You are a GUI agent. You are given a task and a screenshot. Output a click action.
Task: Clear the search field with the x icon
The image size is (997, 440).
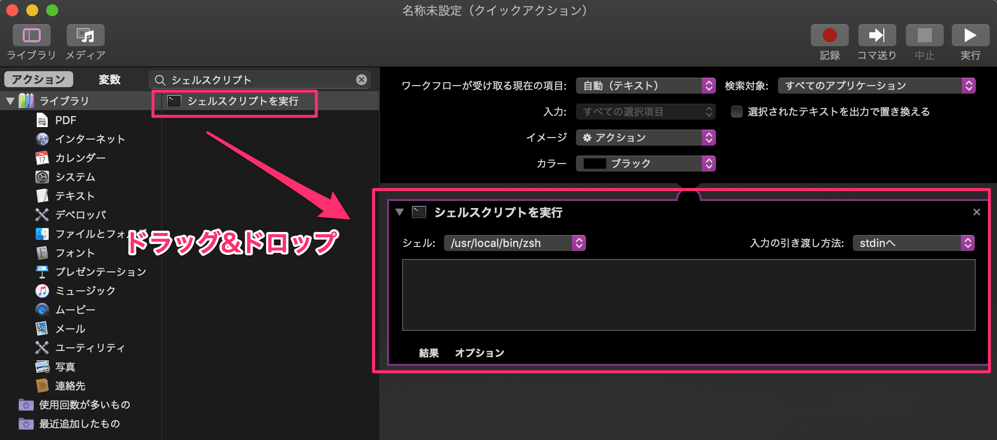click(361, 79)
